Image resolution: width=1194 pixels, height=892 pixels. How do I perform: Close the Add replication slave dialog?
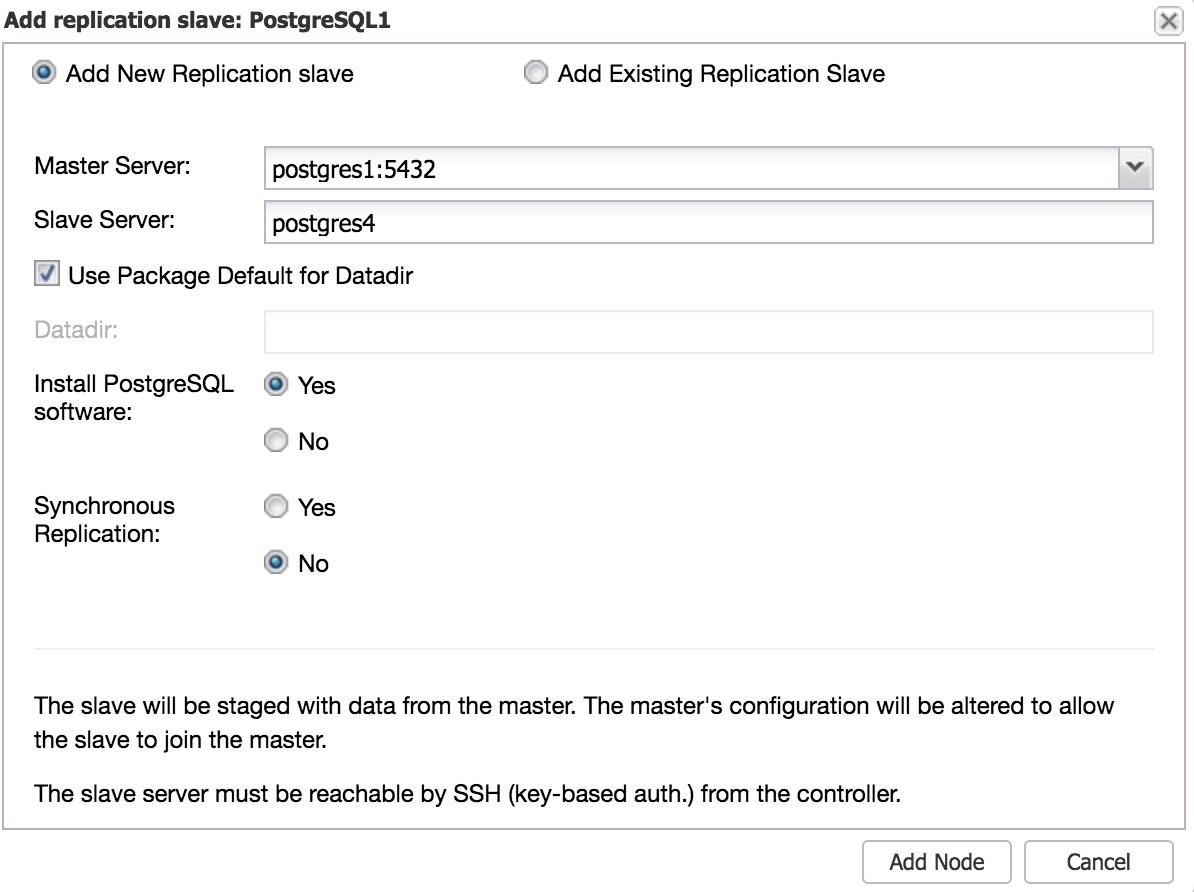(x=1168, y=21)
